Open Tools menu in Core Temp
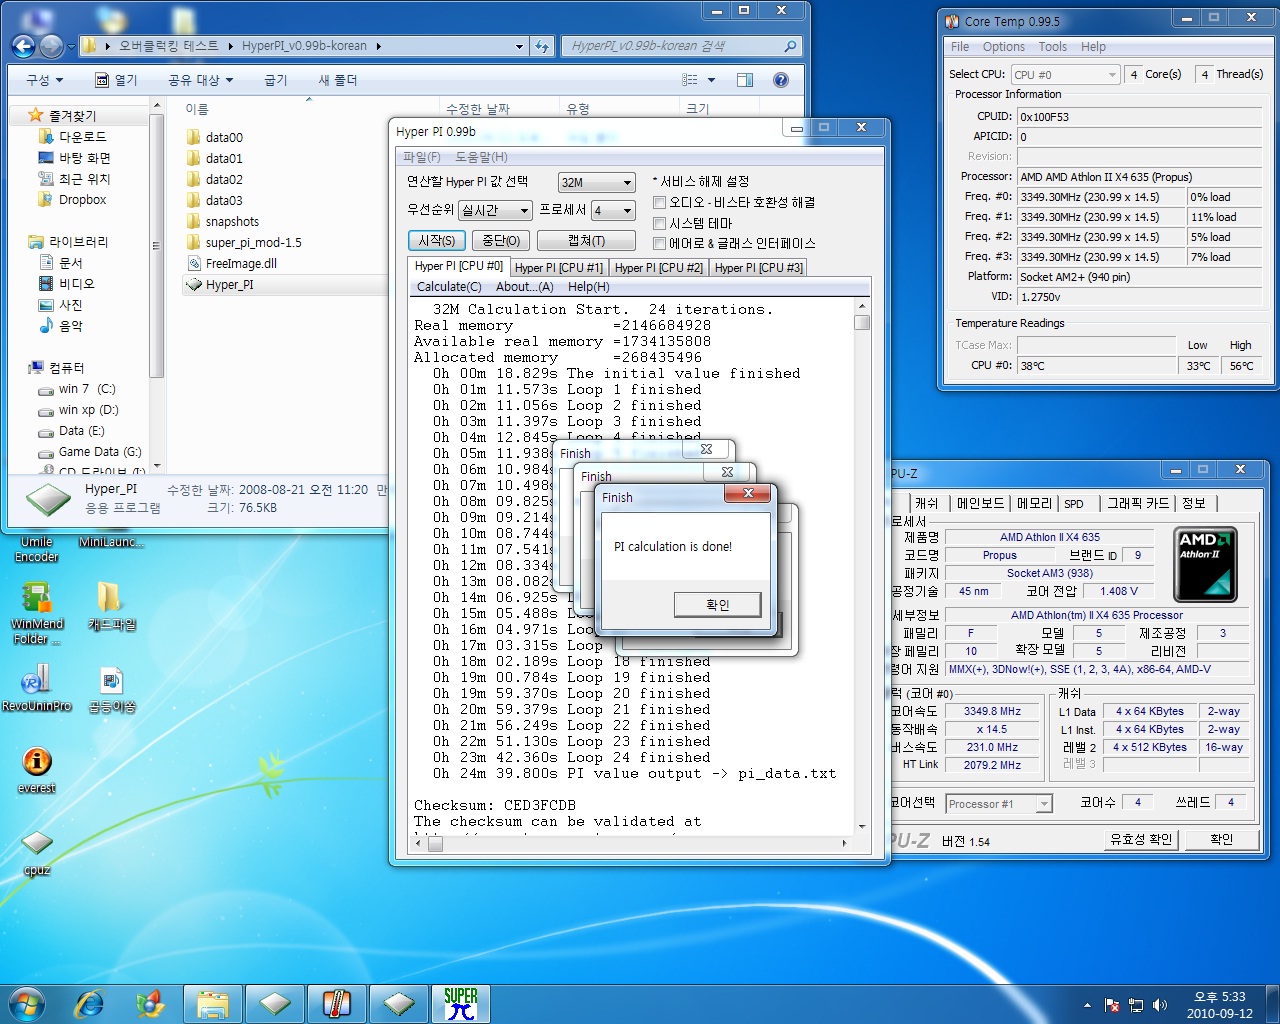Screen dimensions: 1280x1024 [x=1052, y=47]
